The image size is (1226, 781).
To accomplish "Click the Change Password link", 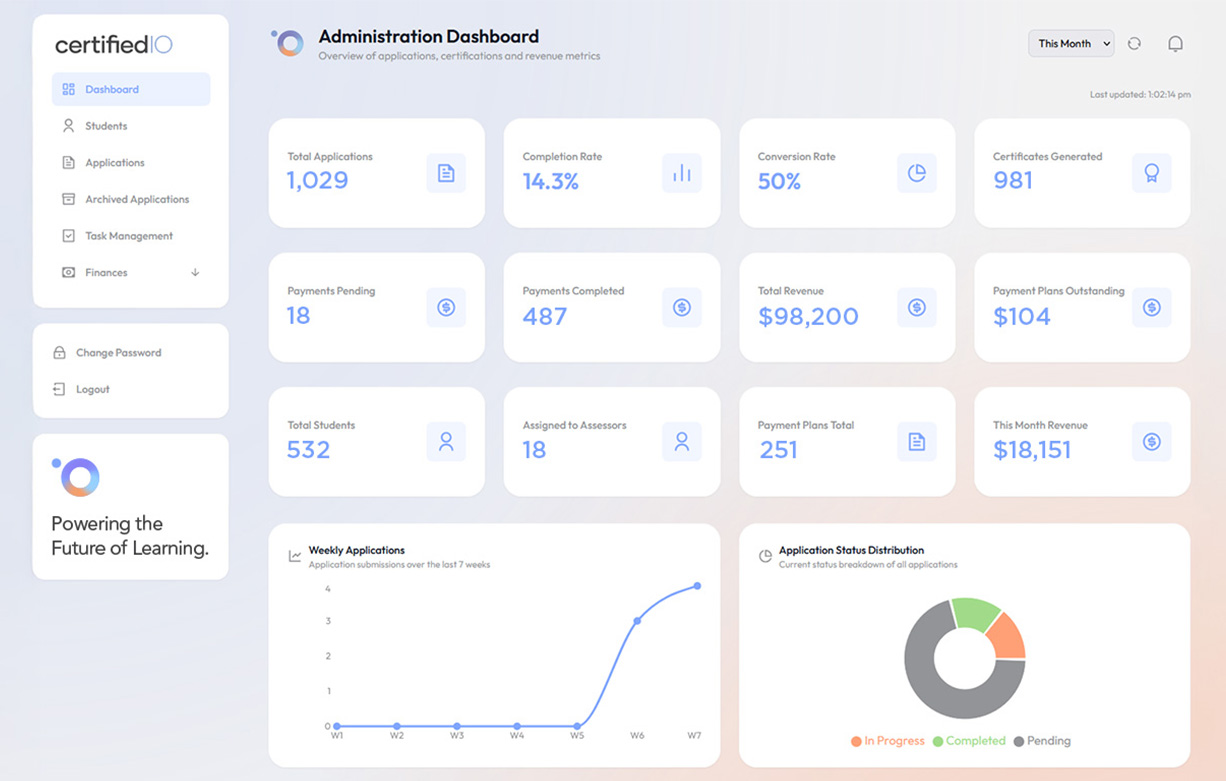I will click(118, 353).
